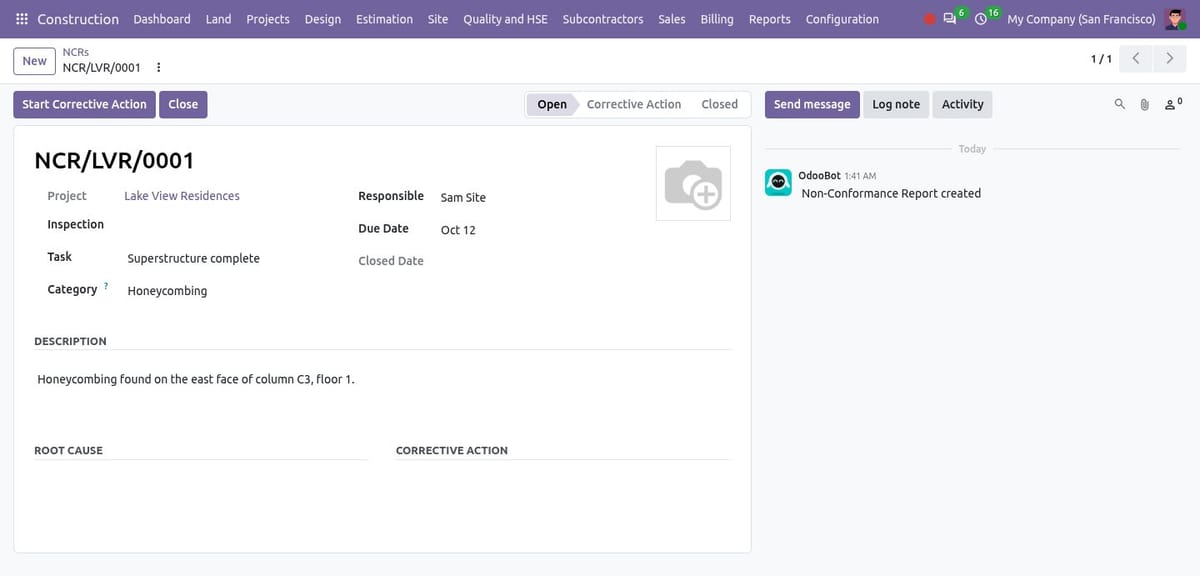
Task: Click the red recording indicator dot
Action: 929,19
